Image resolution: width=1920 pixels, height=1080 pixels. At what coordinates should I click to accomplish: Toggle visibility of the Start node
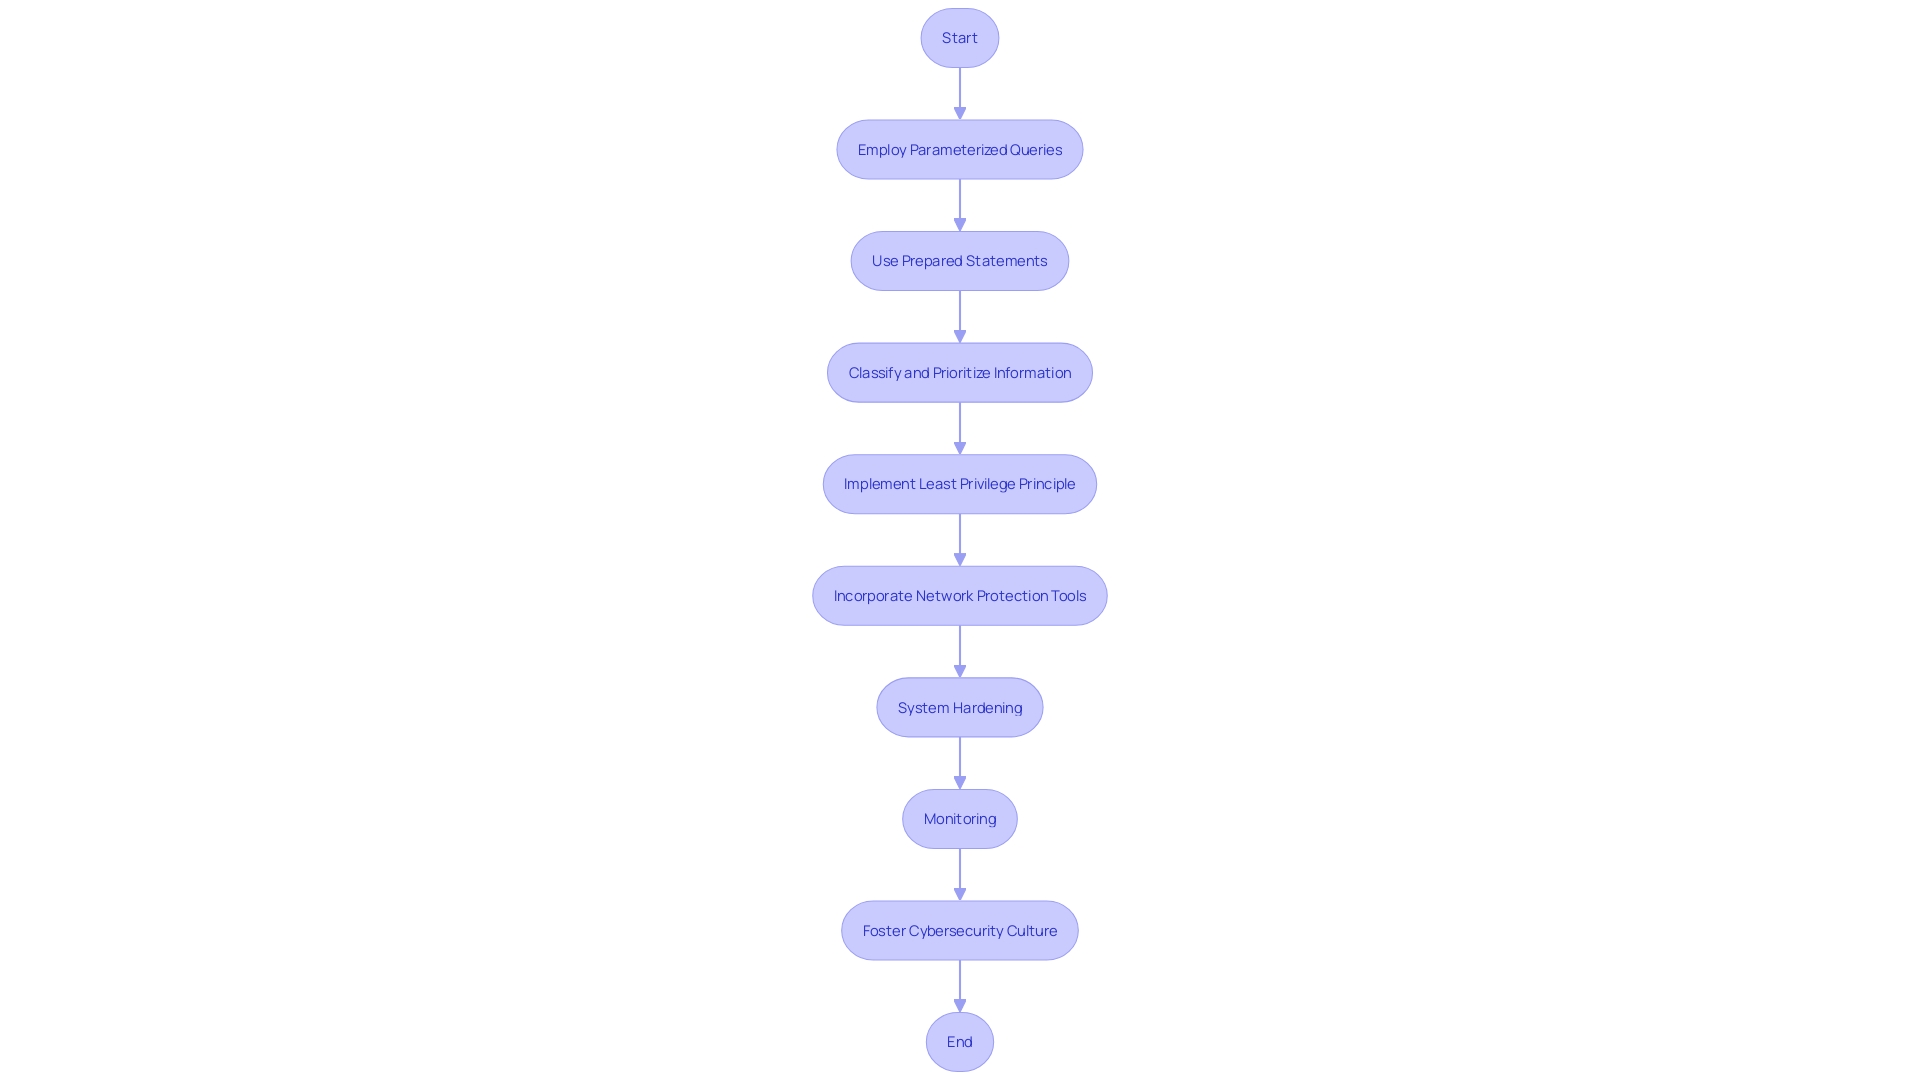pos(960,37)
